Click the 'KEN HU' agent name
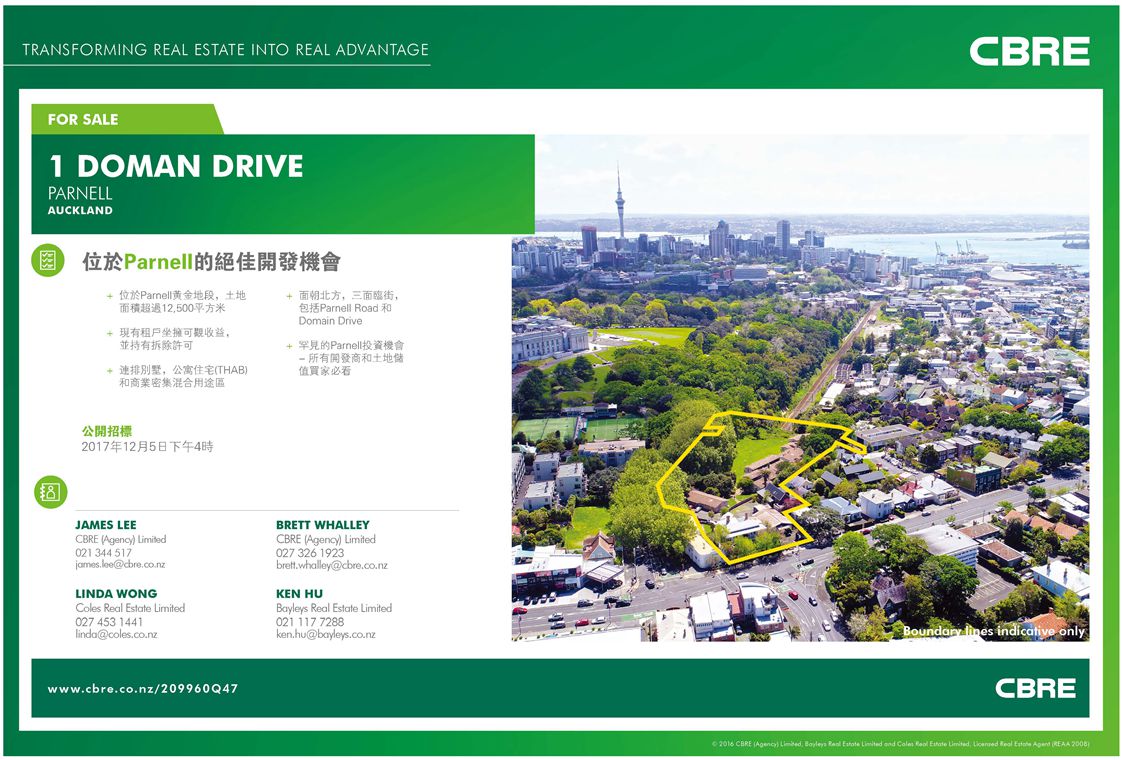This screenshot has height=760, width=1122. 299,594
